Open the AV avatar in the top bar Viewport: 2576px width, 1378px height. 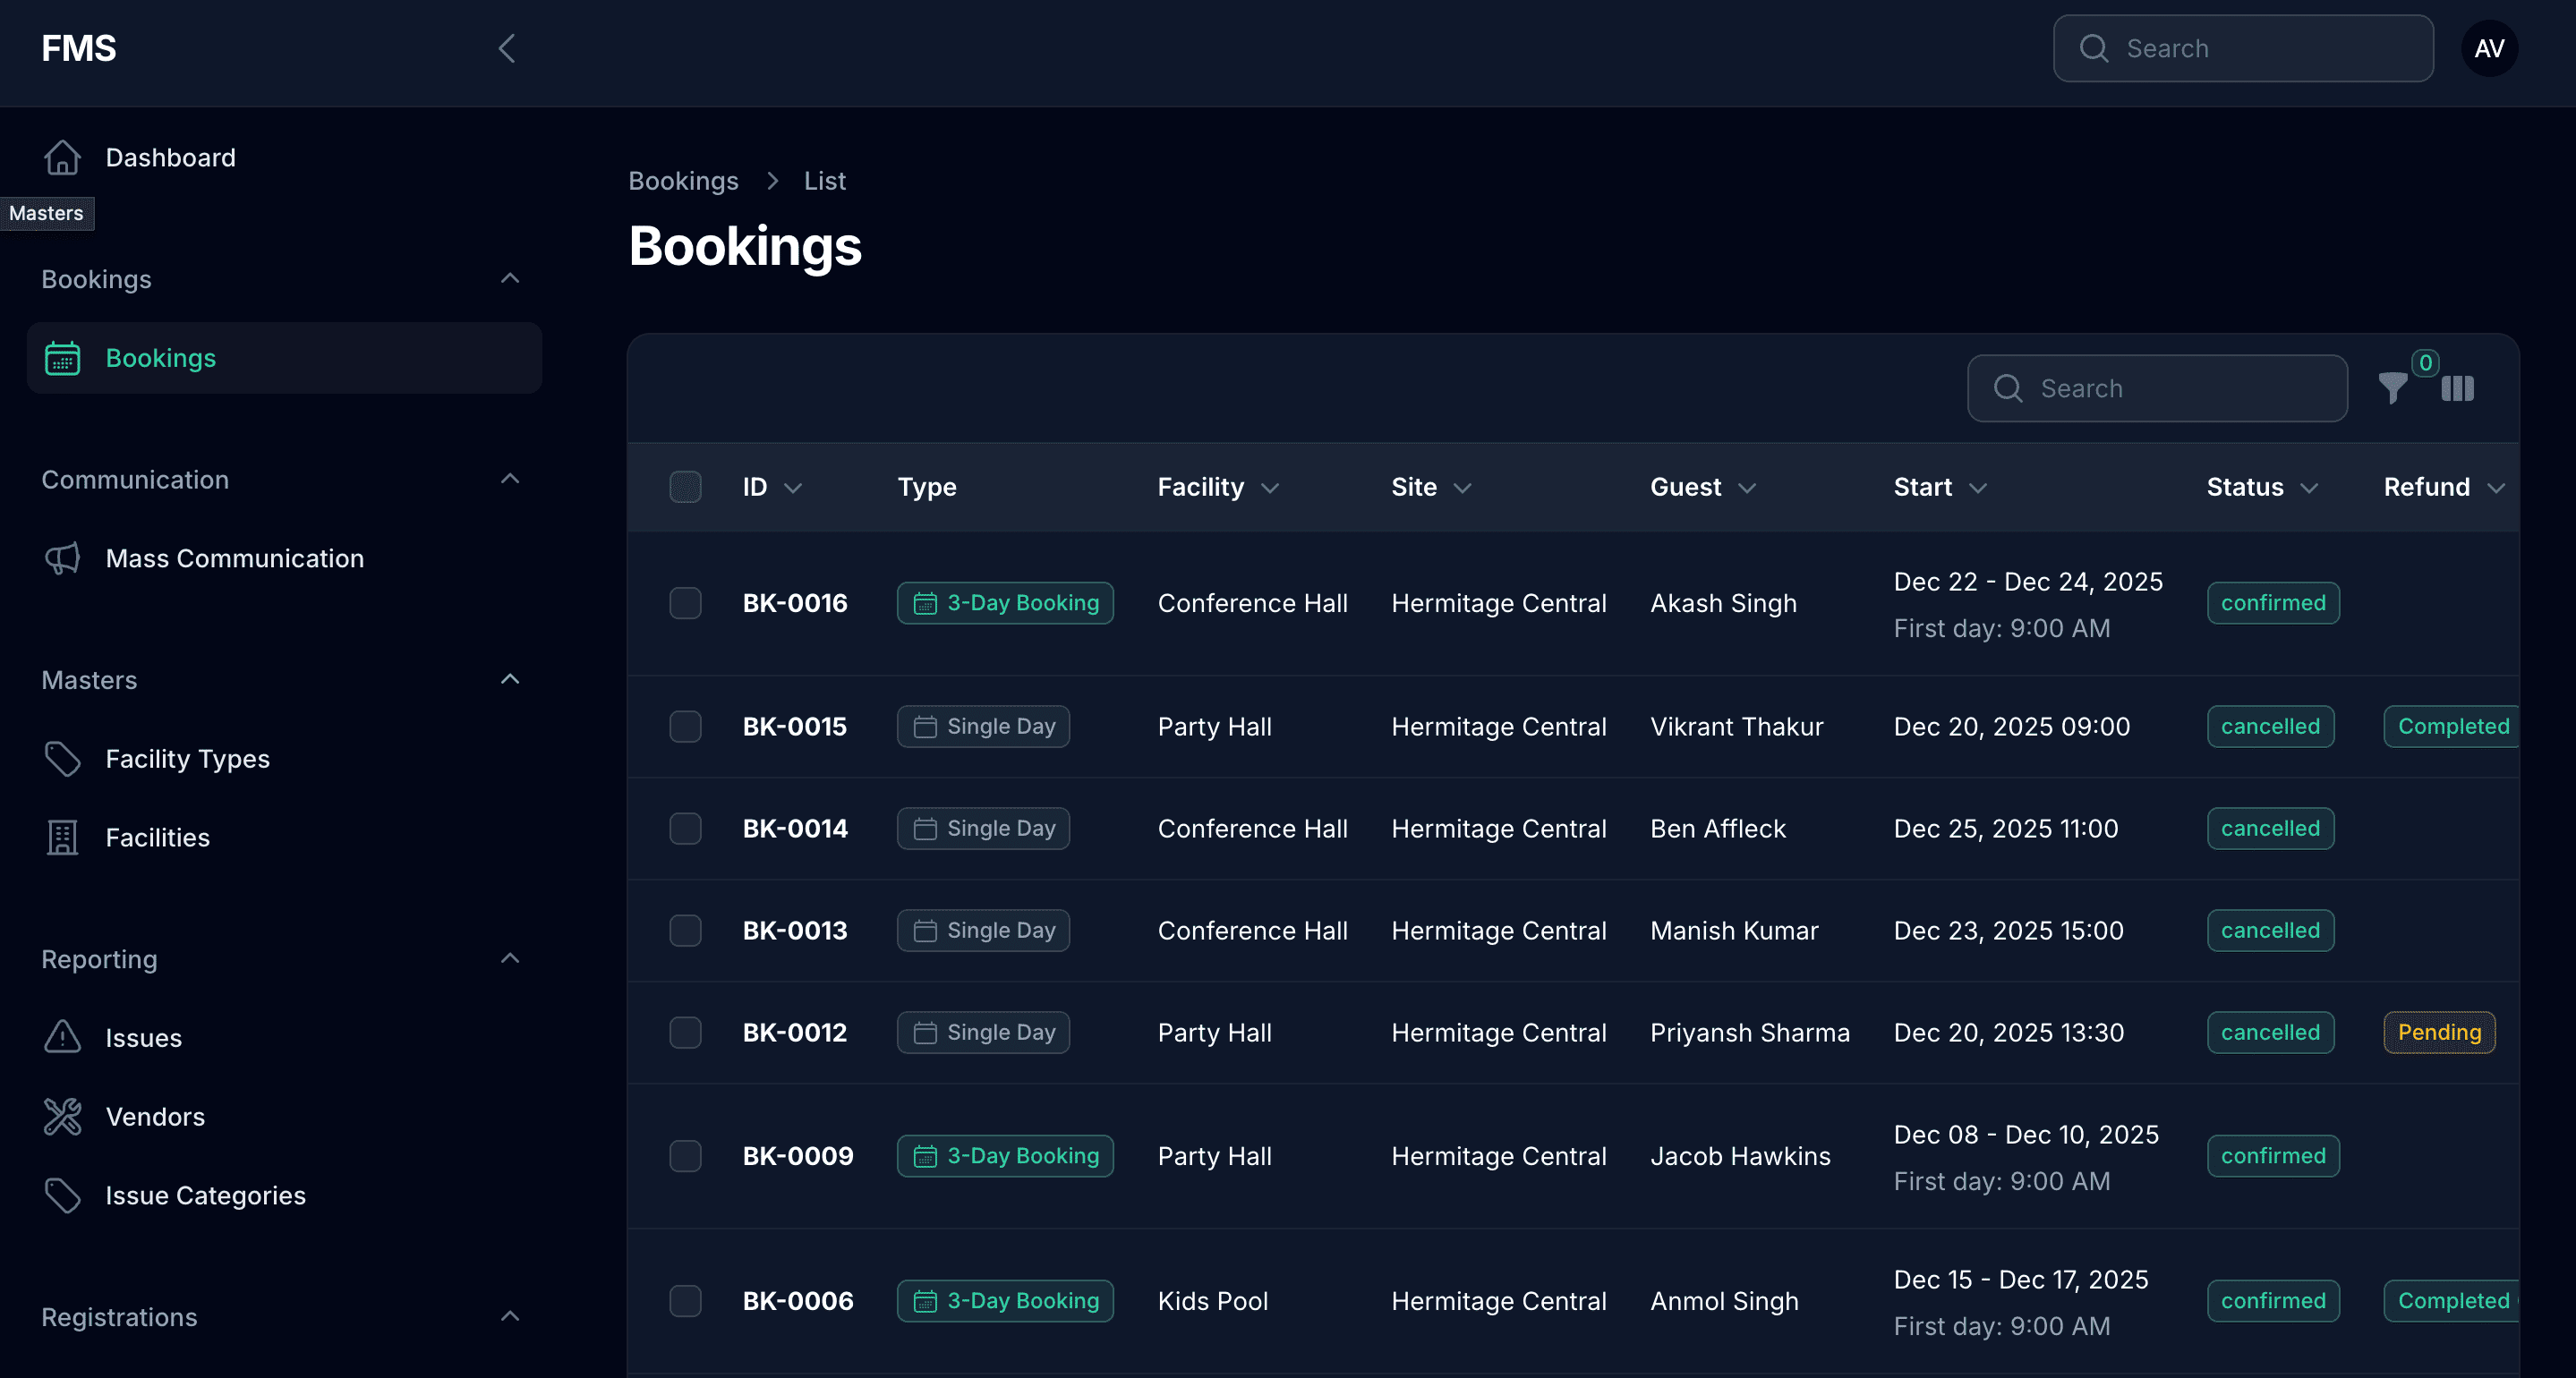(x=2489, y=48)
